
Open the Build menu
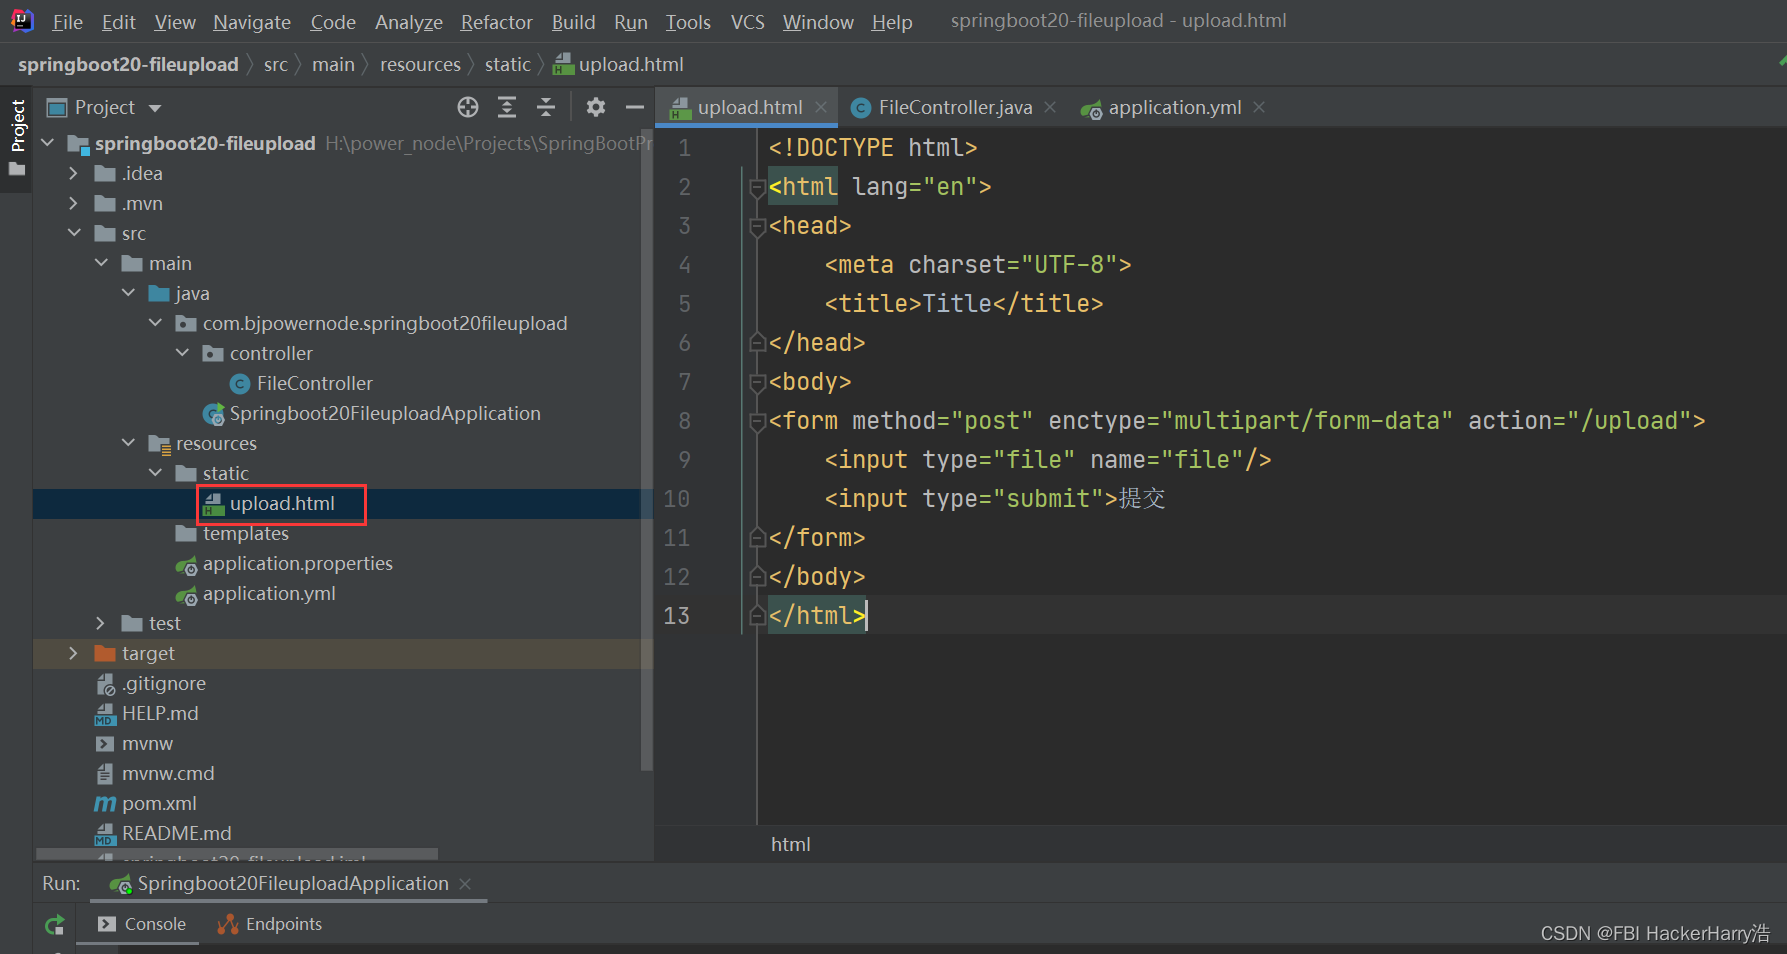[573, 22]
